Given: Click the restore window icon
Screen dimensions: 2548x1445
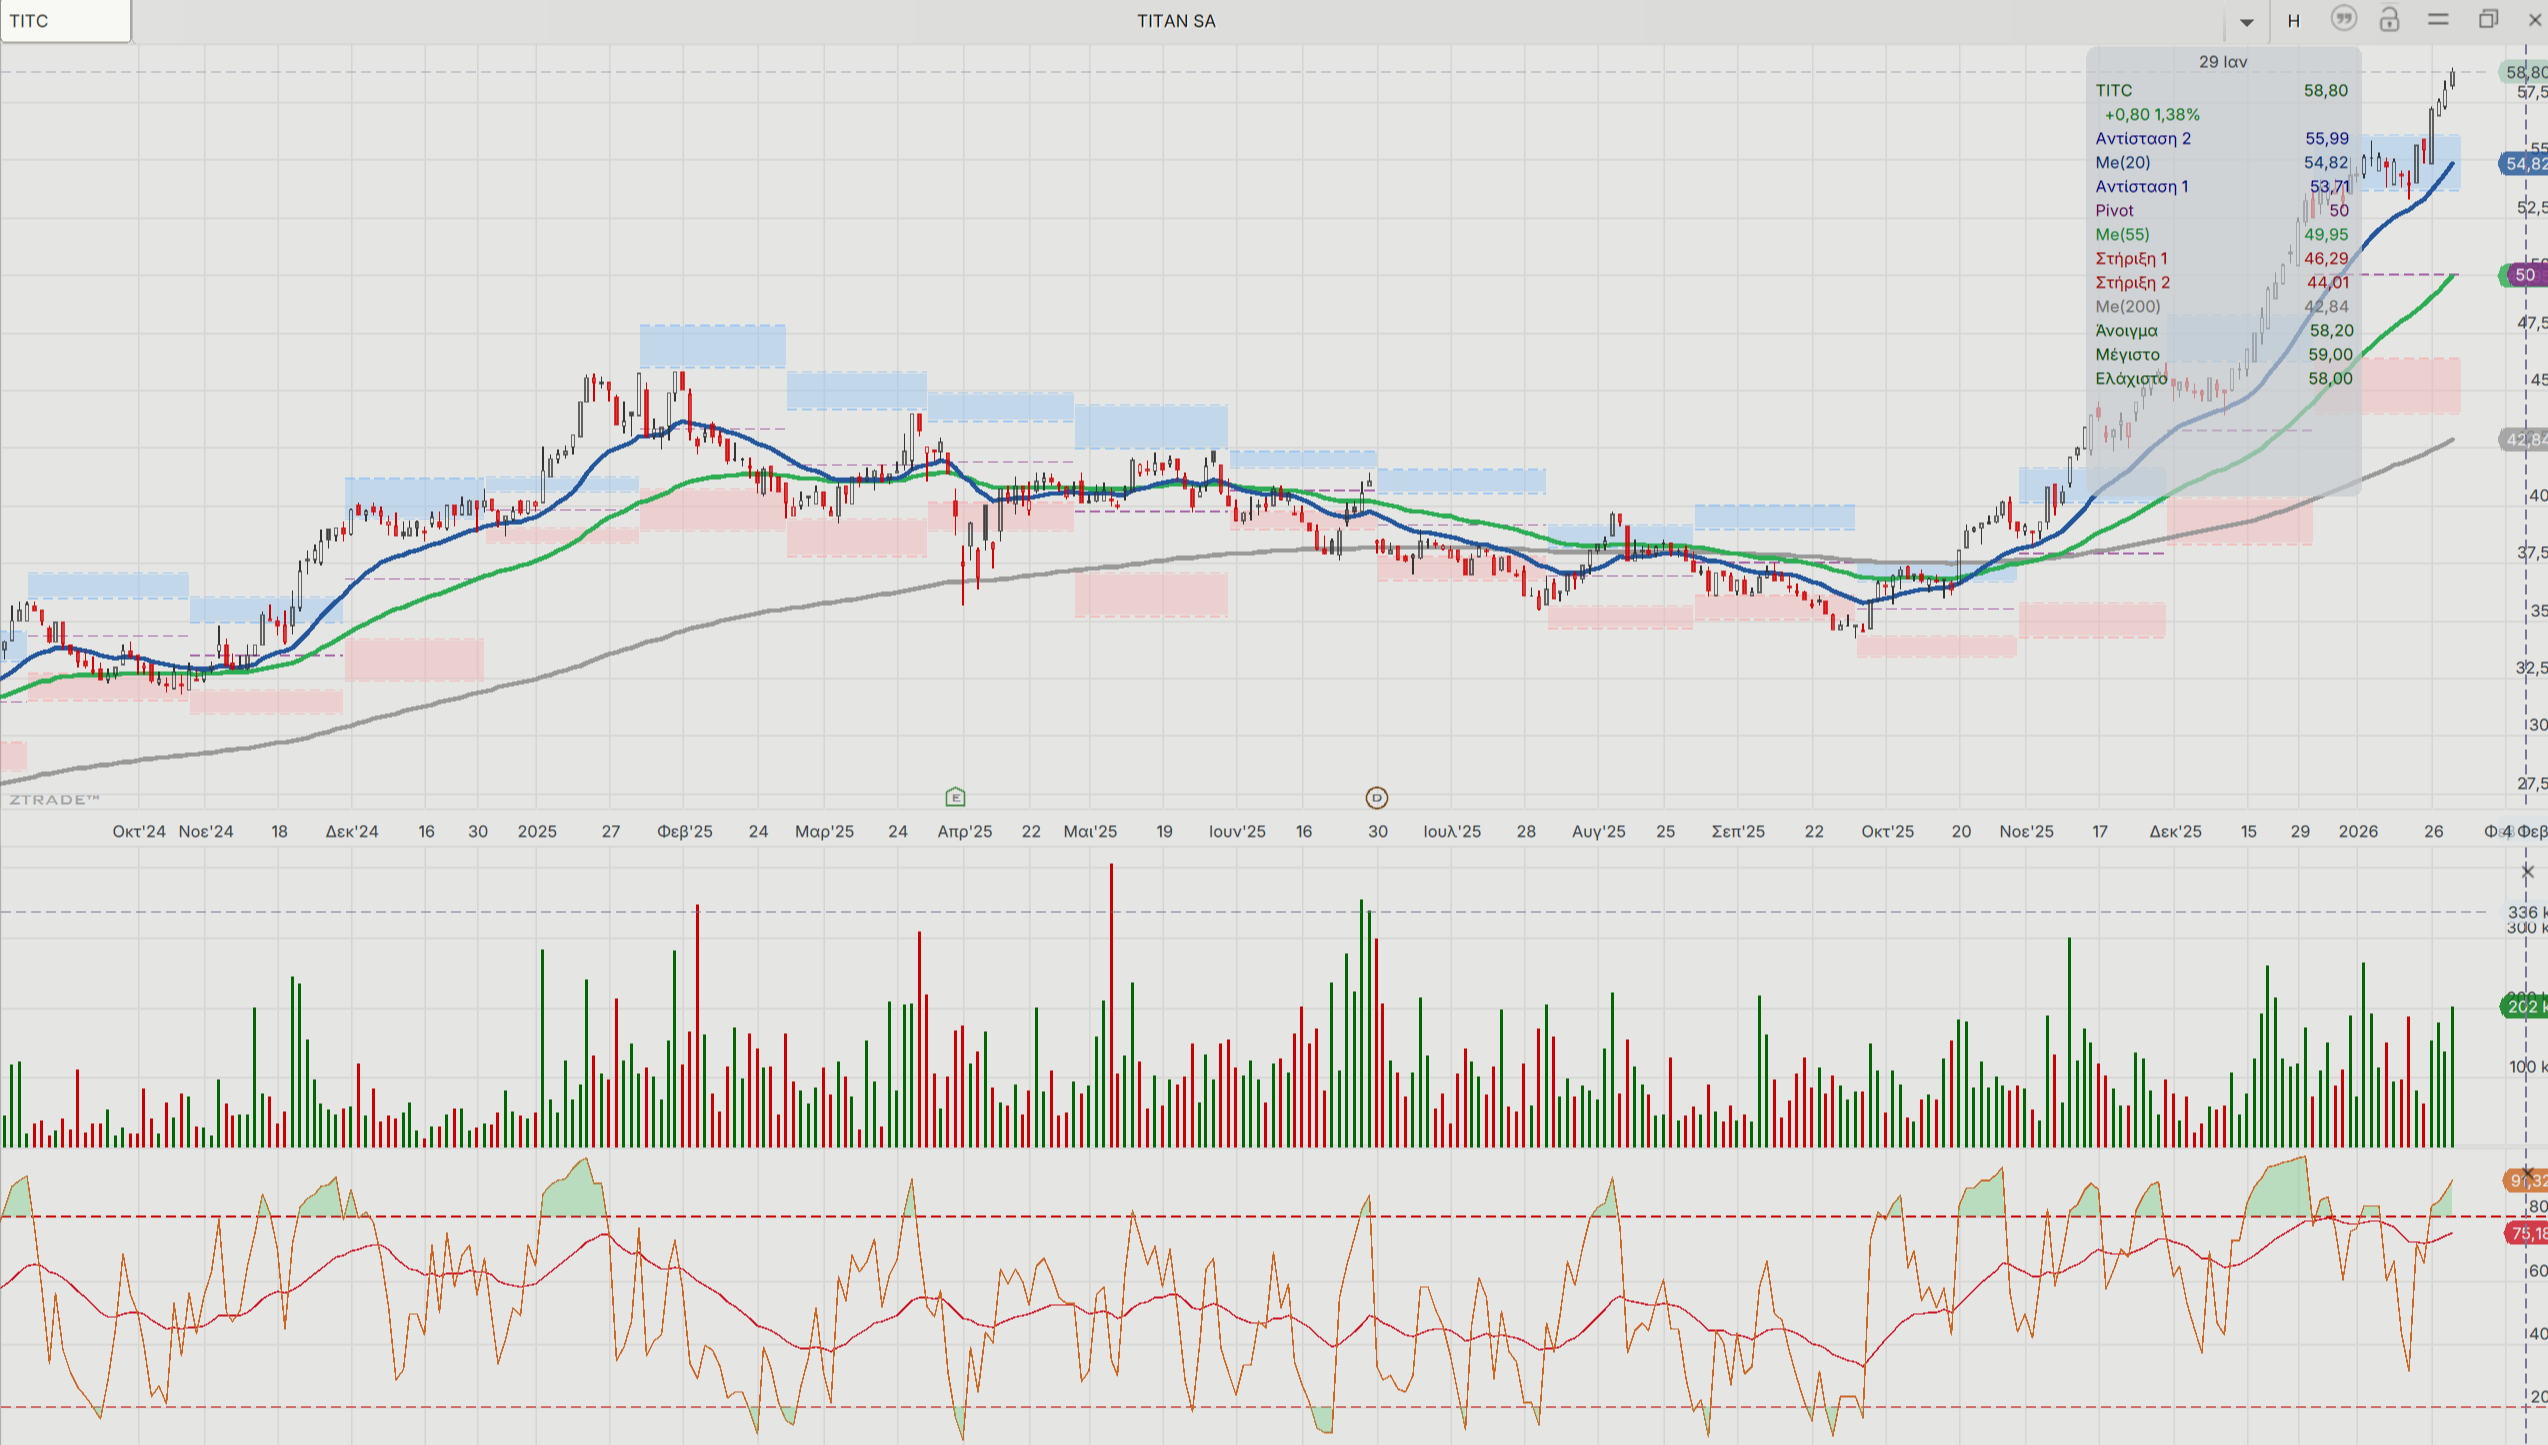Looking at the screenshot, I should (2488, 19).
